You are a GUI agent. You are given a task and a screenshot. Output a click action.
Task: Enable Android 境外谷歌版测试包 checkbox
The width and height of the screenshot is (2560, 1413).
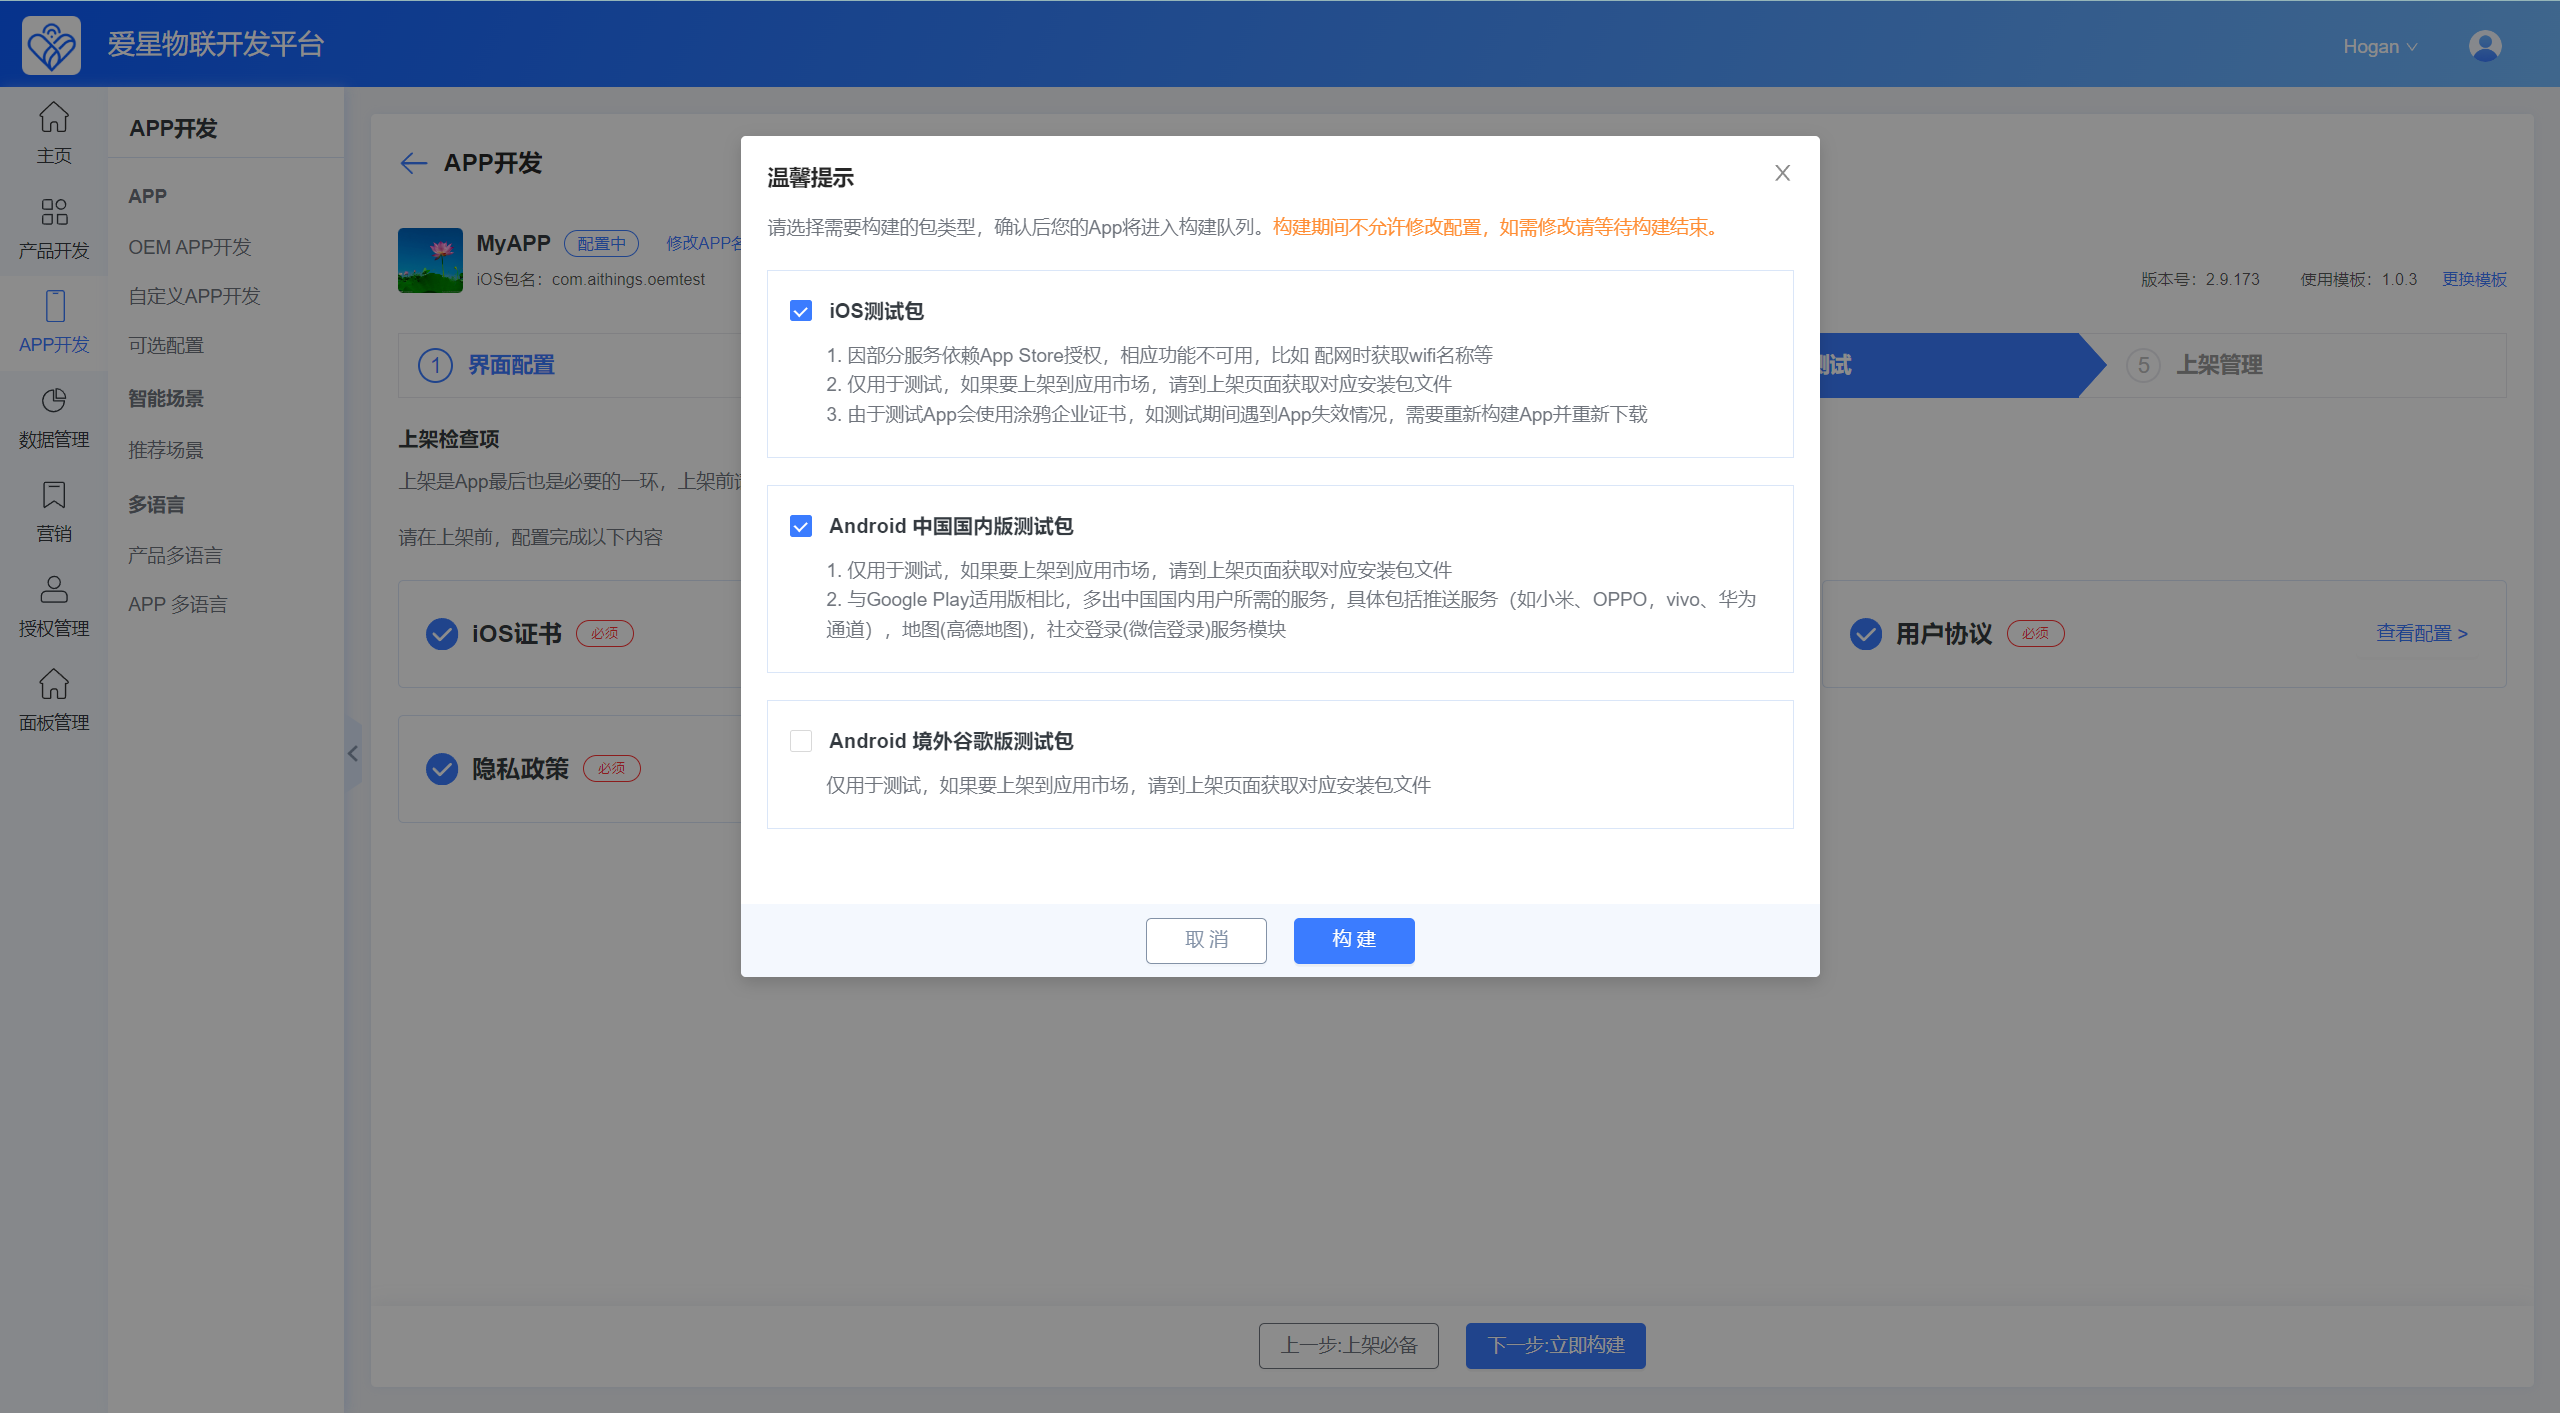pos(801,741)
